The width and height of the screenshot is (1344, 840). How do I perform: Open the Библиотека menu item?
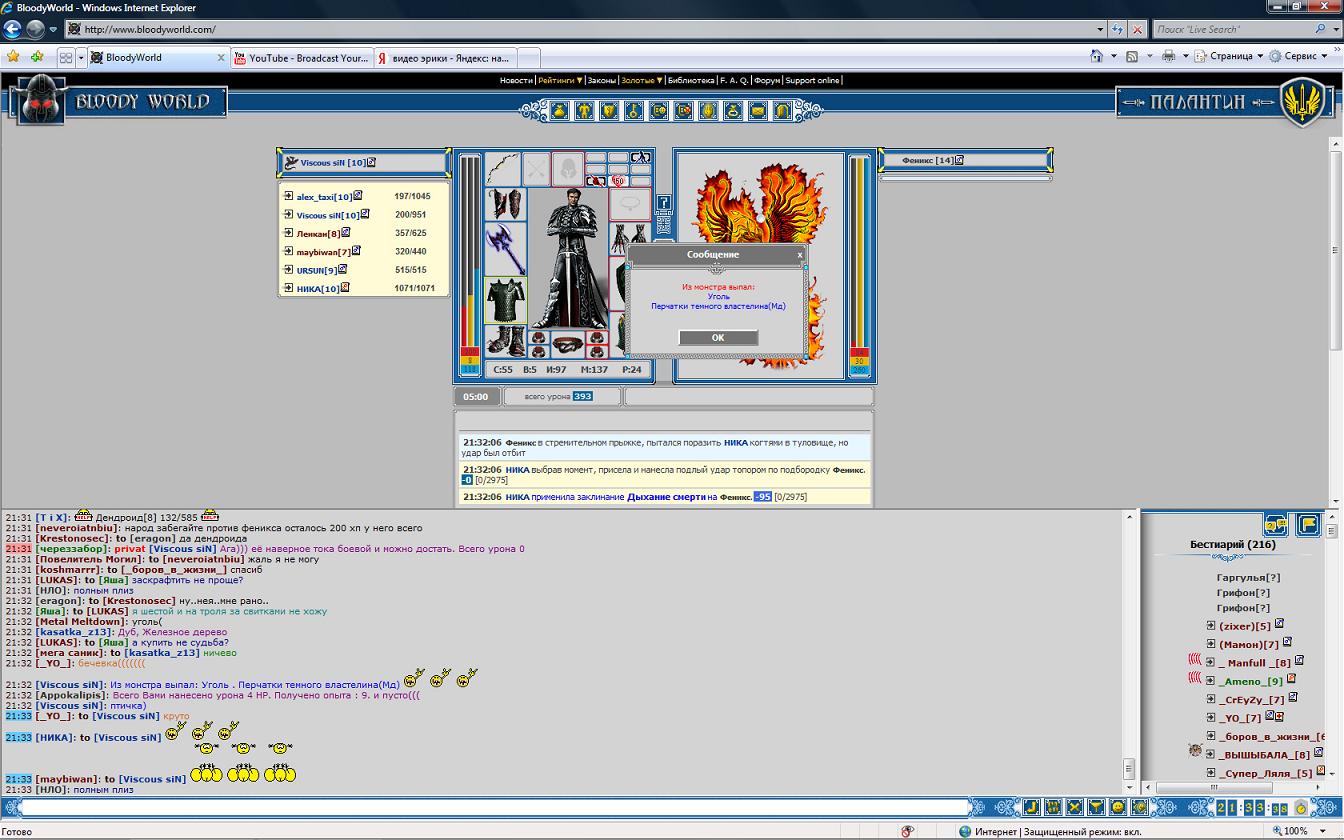point(691,80)
